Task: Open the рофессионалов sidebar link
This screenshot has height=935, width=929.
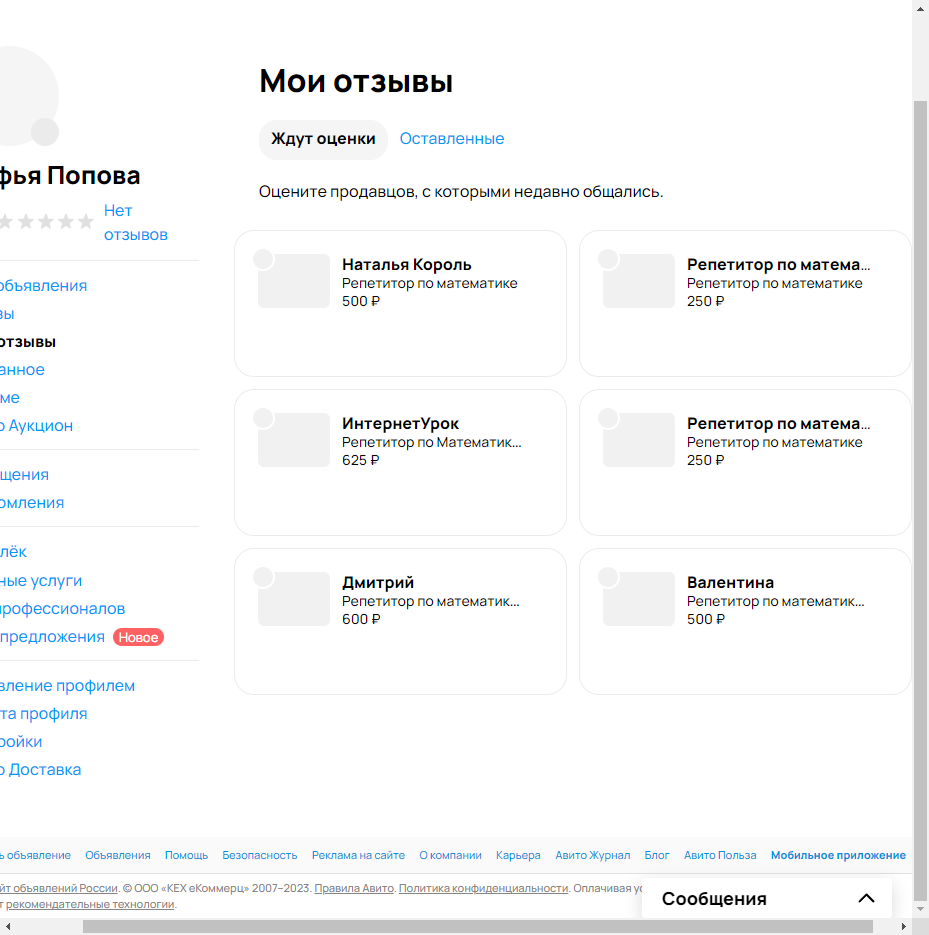Action: point(63,609)
